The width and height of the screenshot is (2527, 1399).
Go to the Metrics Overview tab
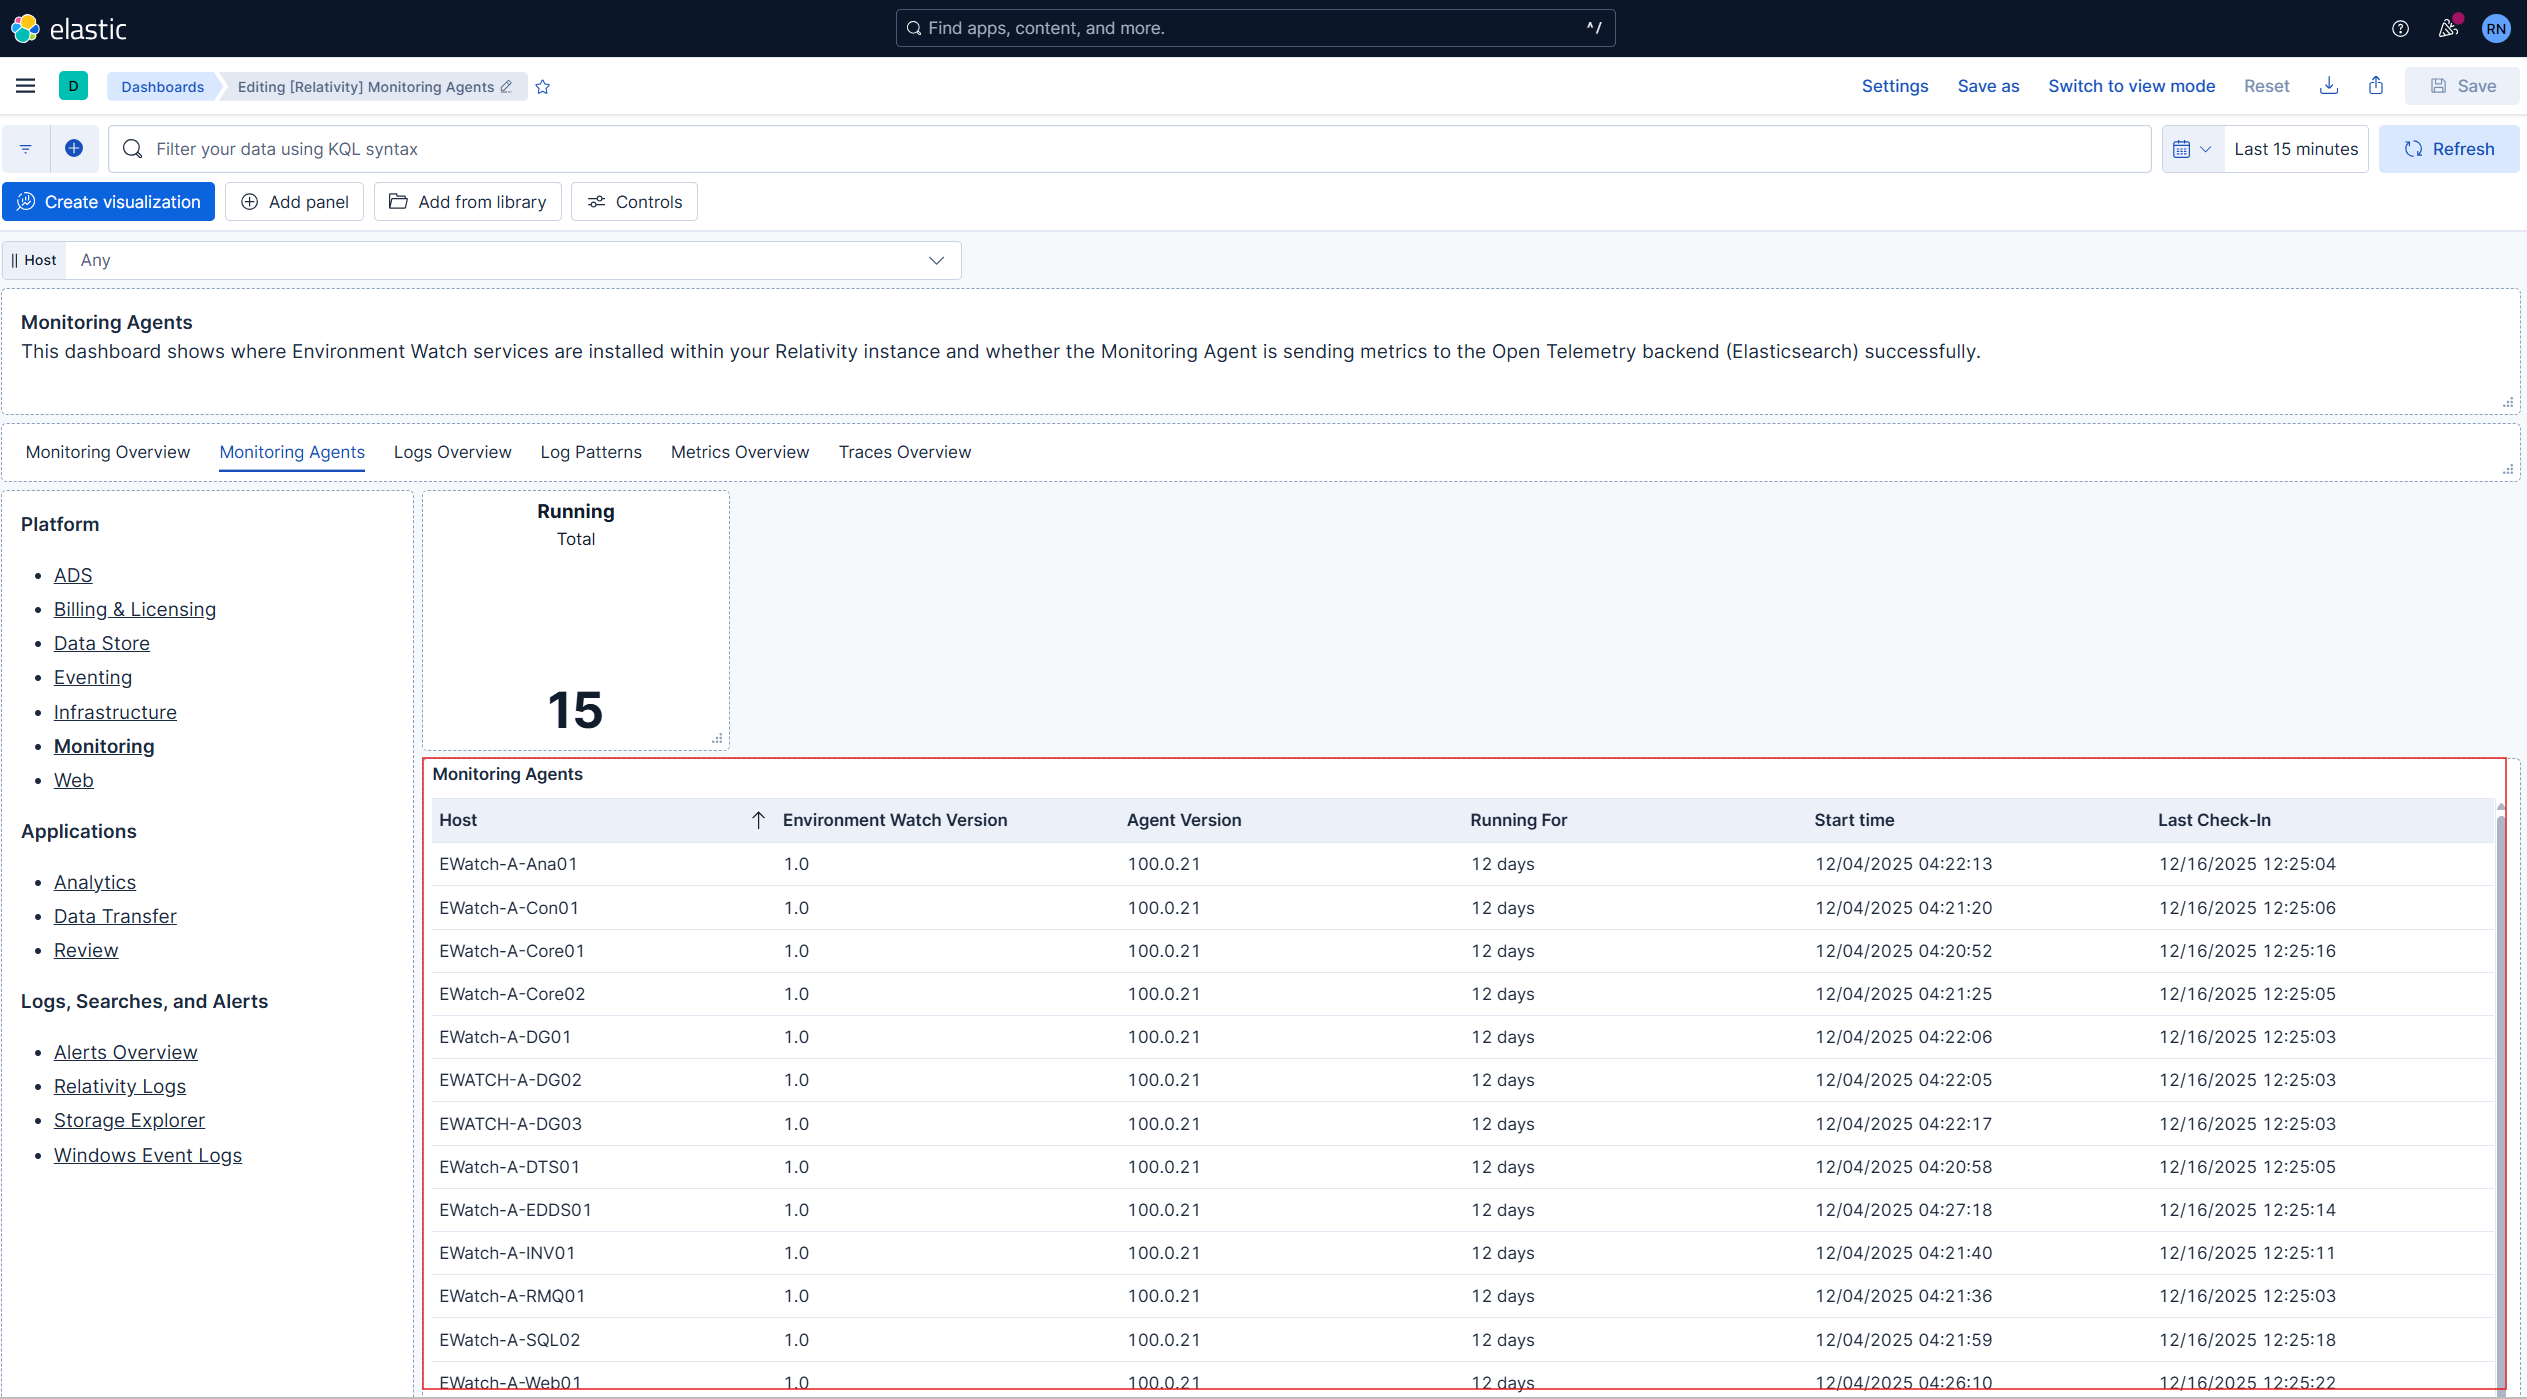coord(740,452)
